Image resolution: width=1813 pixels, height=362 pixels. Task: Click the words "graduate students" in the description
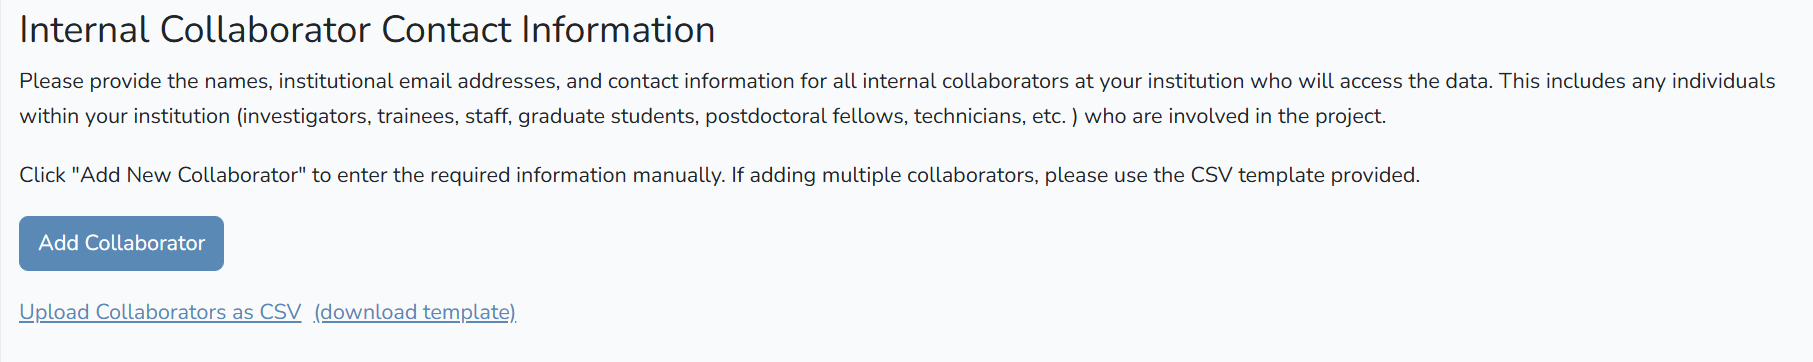[606, 116]
